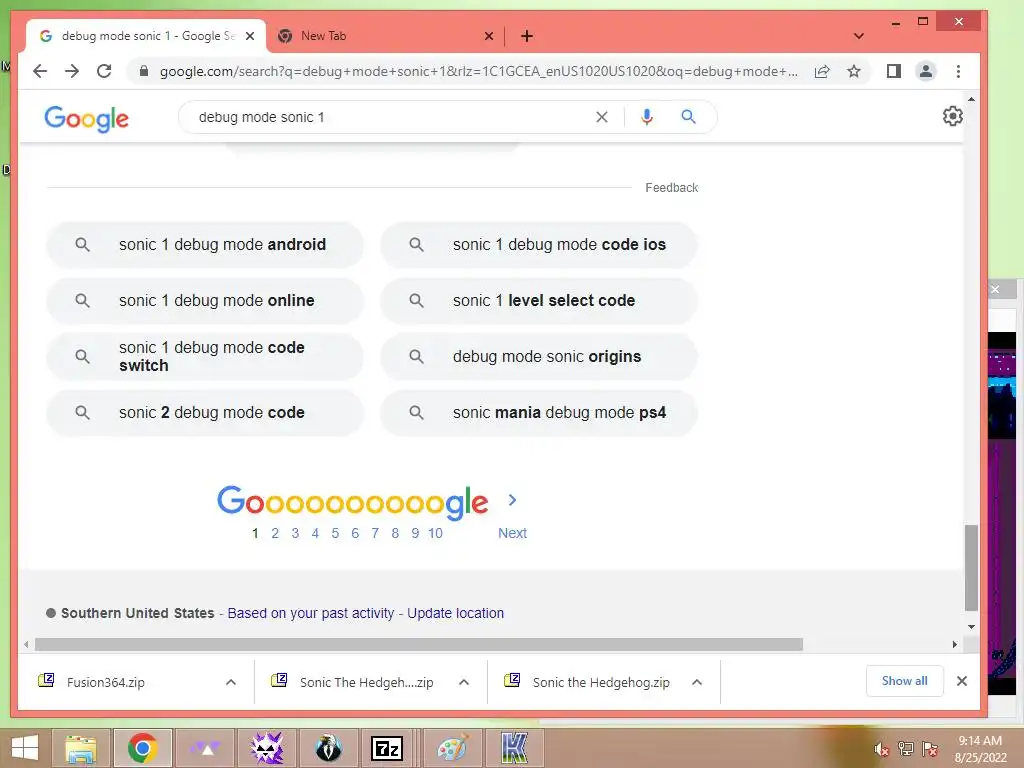Screen dimensions: 1024x768
Task: Search sonic 1 debug mode code switch
Action: 204,357
